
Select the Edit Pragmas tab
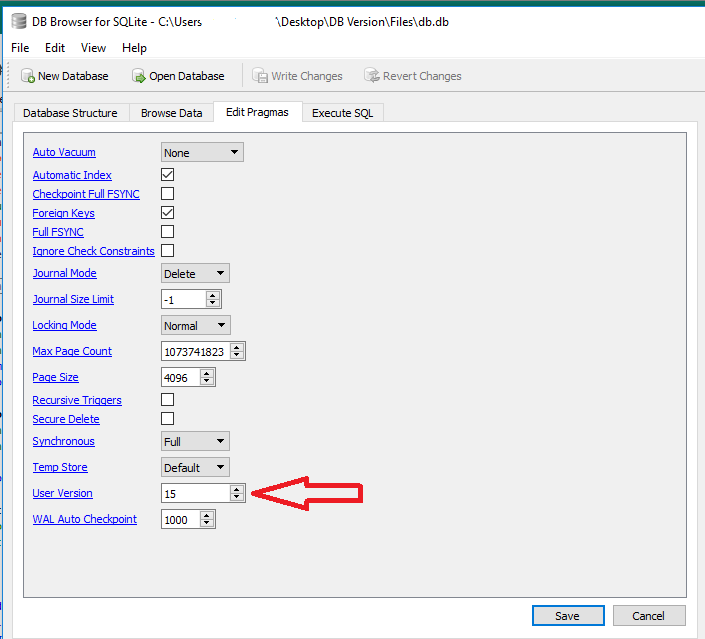[x=257, y=112]
